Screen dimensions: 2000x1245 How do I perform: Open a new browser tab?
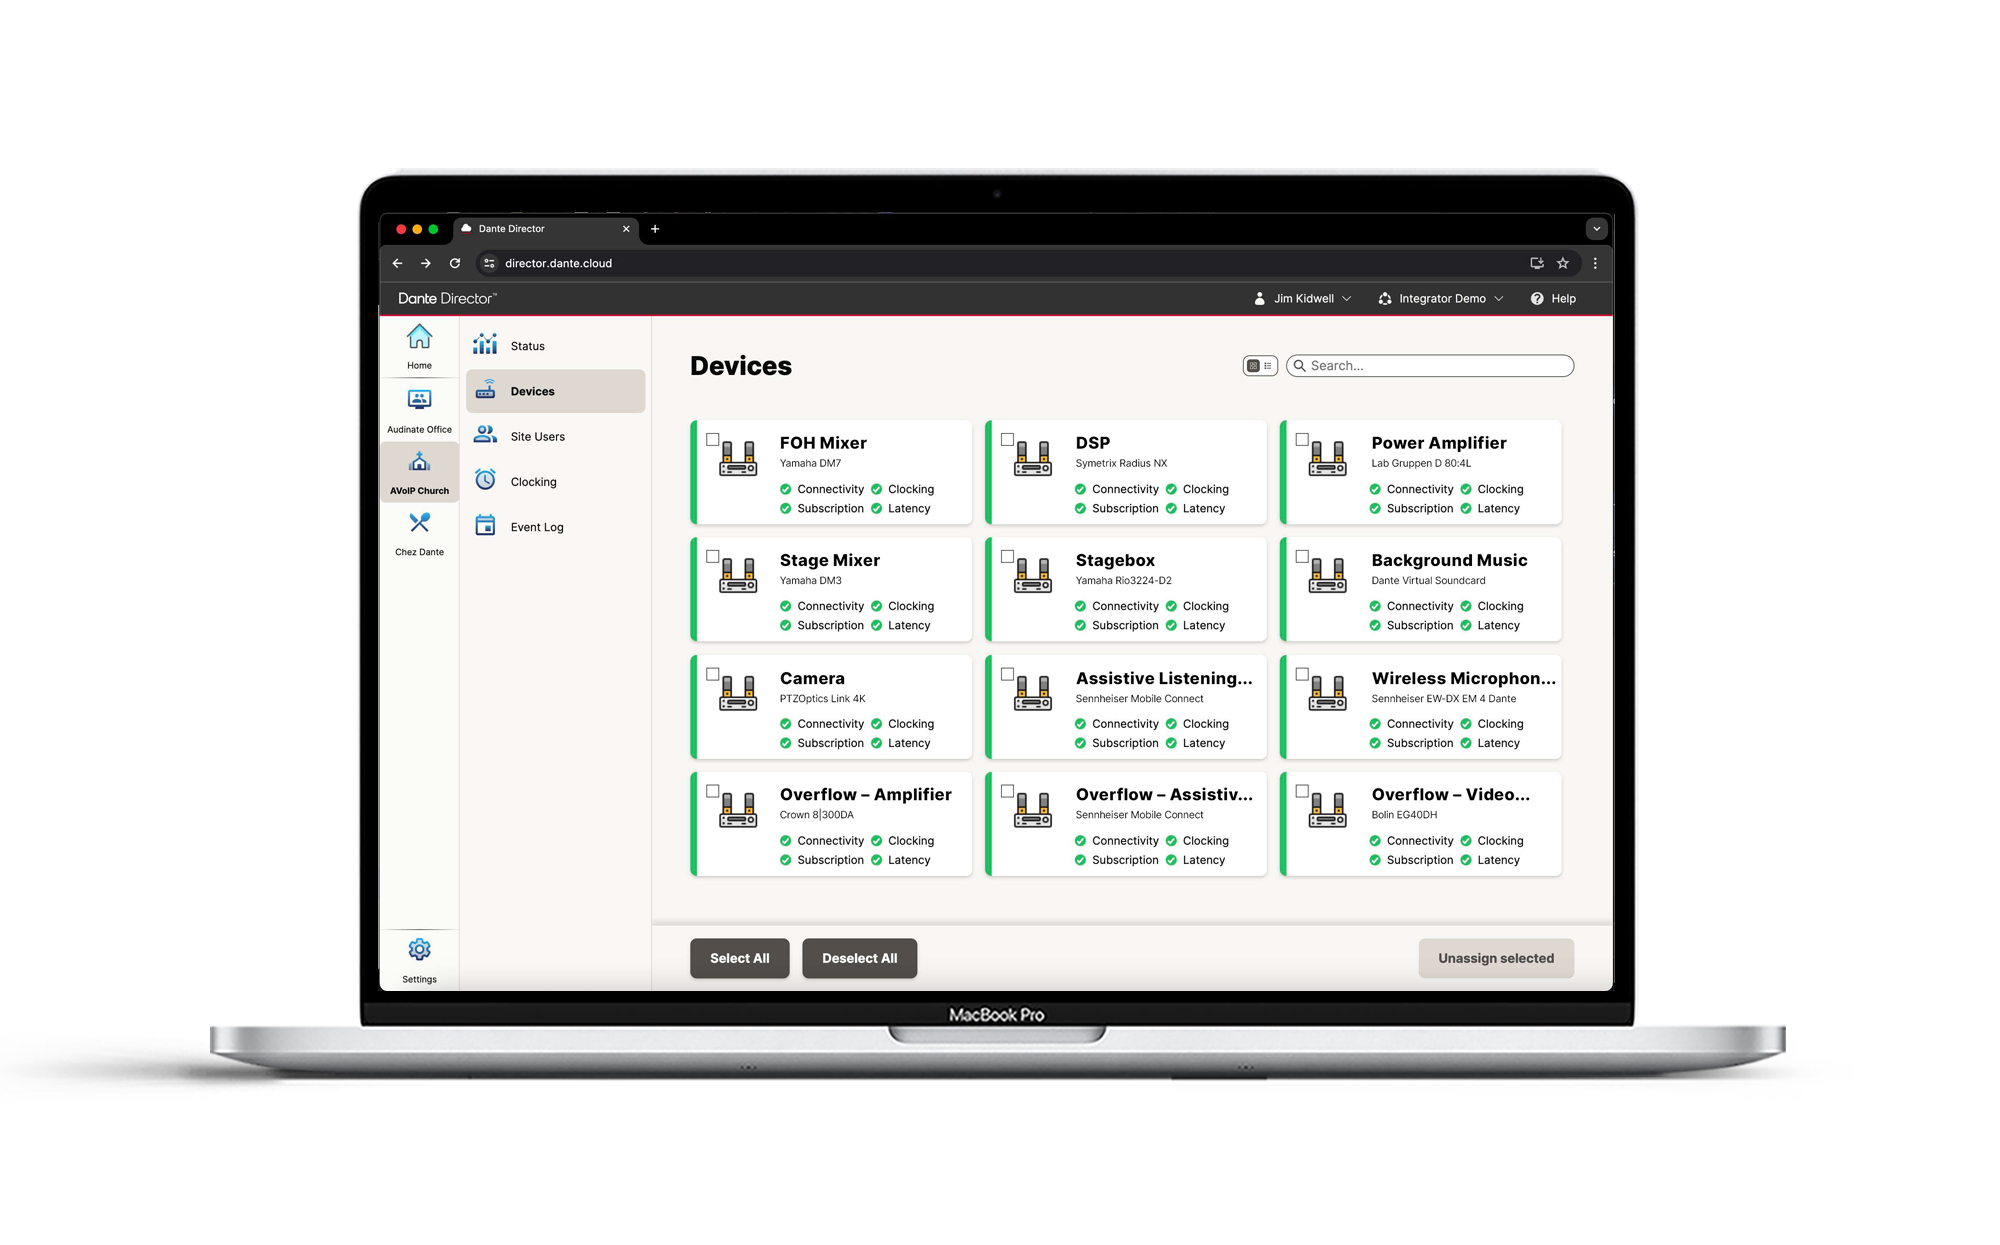(655, 229)
